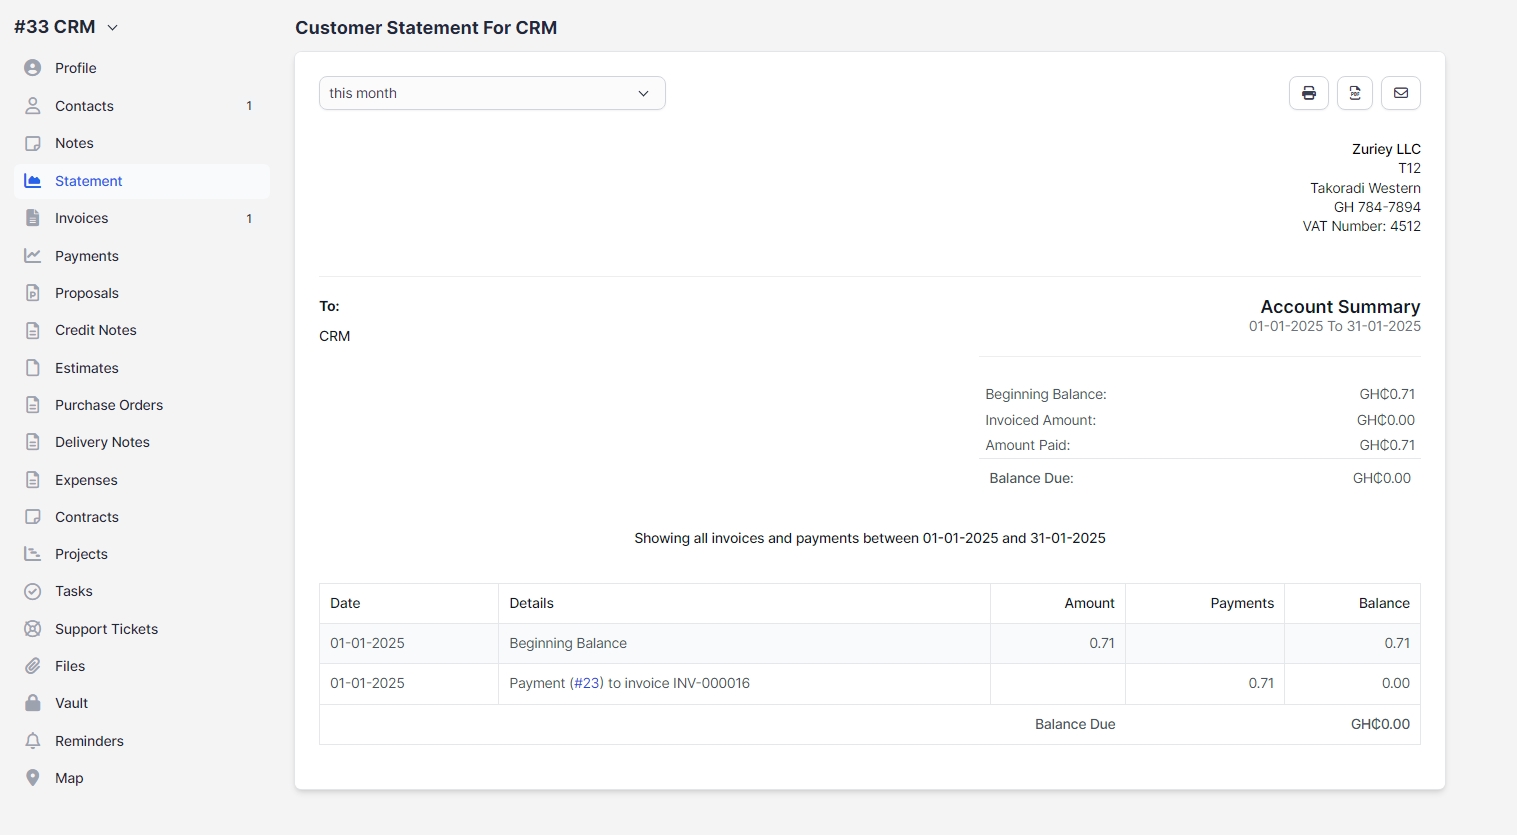Click the Vault lock icon in sidebar

coord(33,703)
